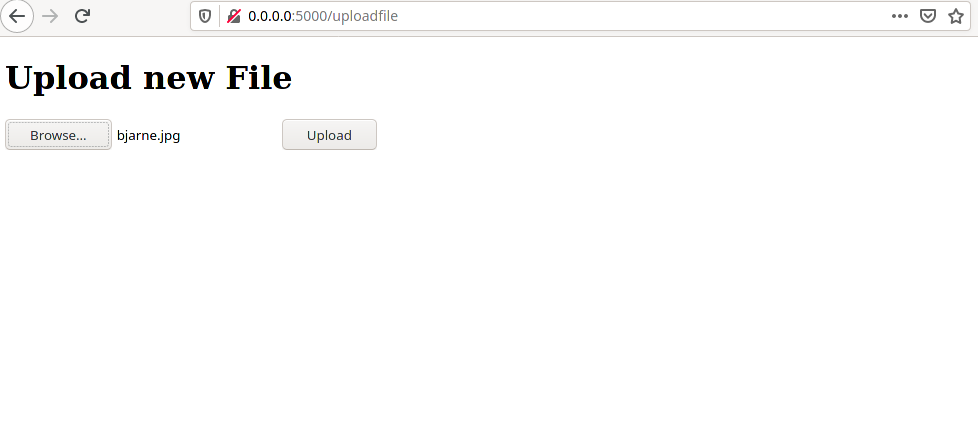Open the page actions three-dots menu
The image size is (978, 432).
(899, 16)
